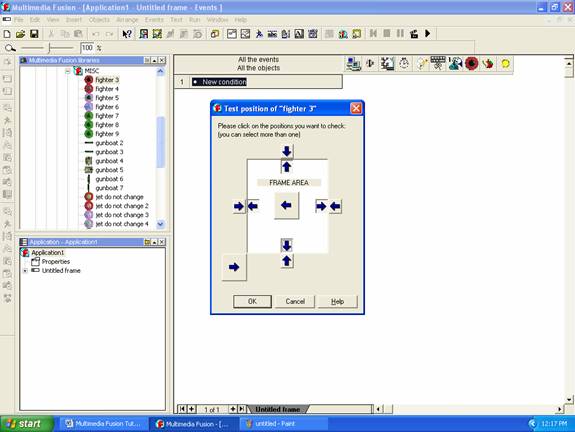Click the context Help arrow-question icon
The image size is (575, 432).
[127, 34]
